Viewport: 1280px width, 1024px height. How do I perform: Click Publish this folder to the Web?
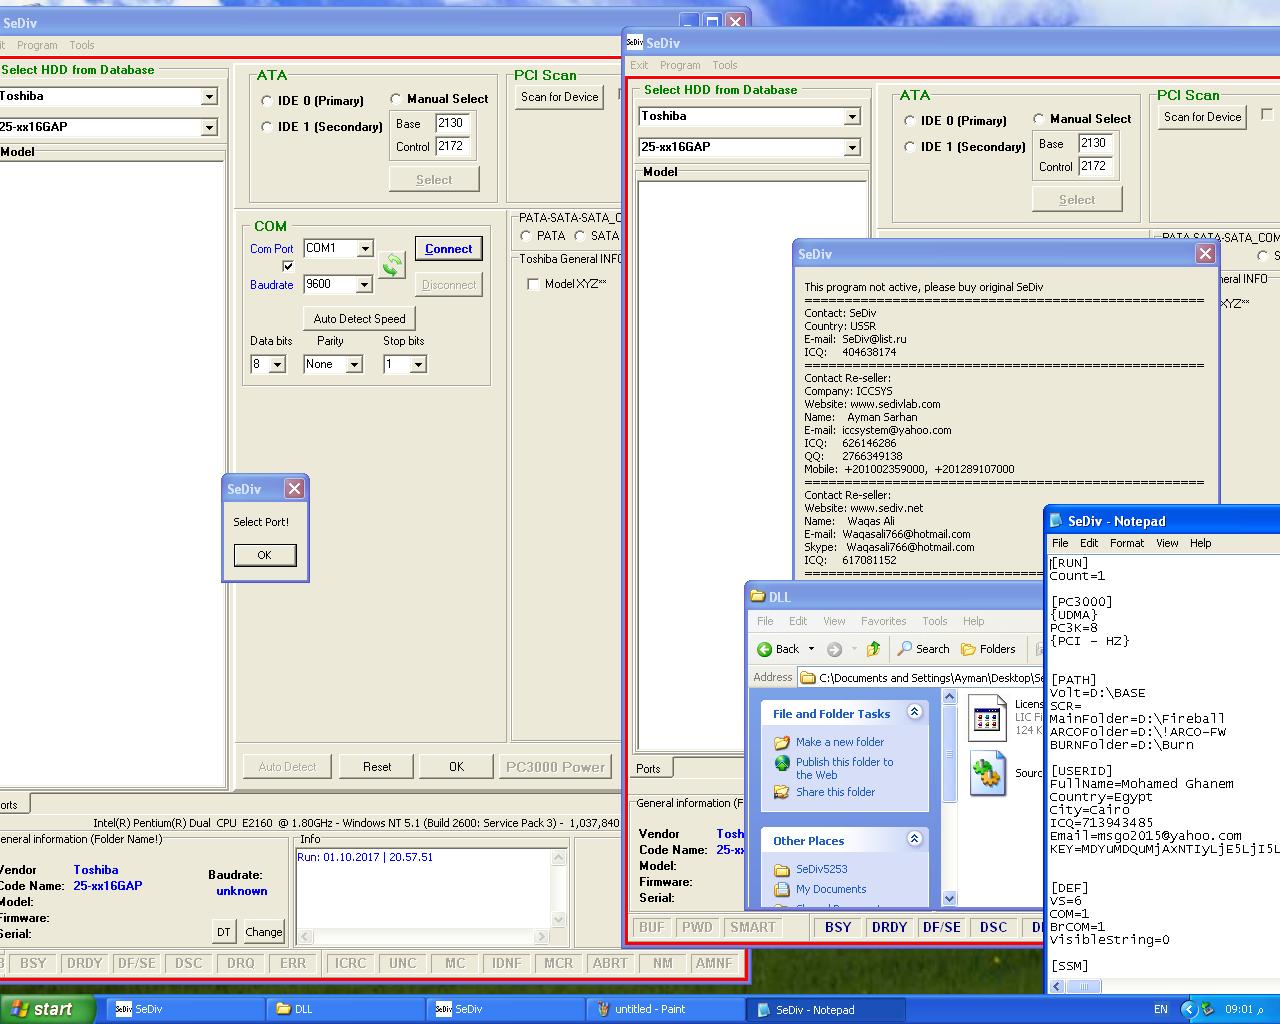[845, 768]
